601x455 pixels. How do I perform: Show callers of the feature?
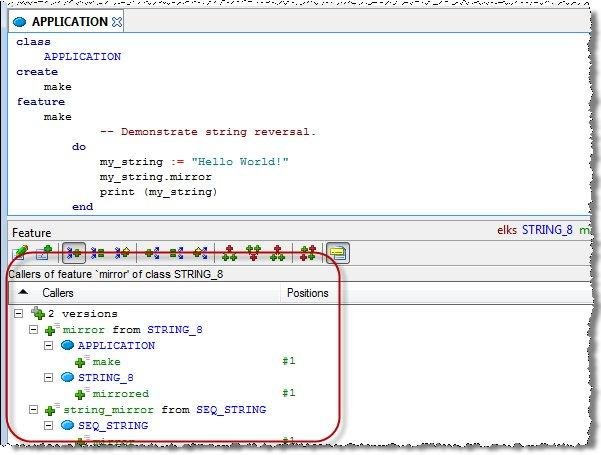click(74, 253)
